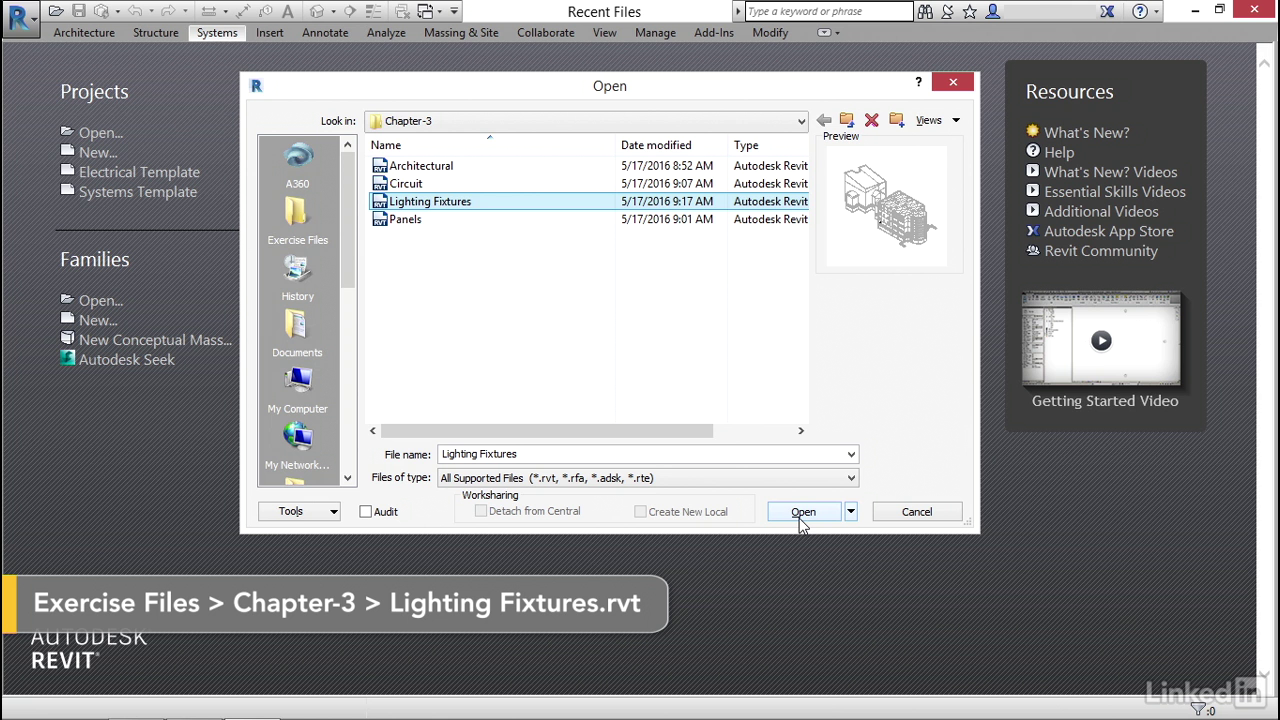Open History location in places sidebar
Viewport: 1280px width, 720px height.
pos(297,278)
